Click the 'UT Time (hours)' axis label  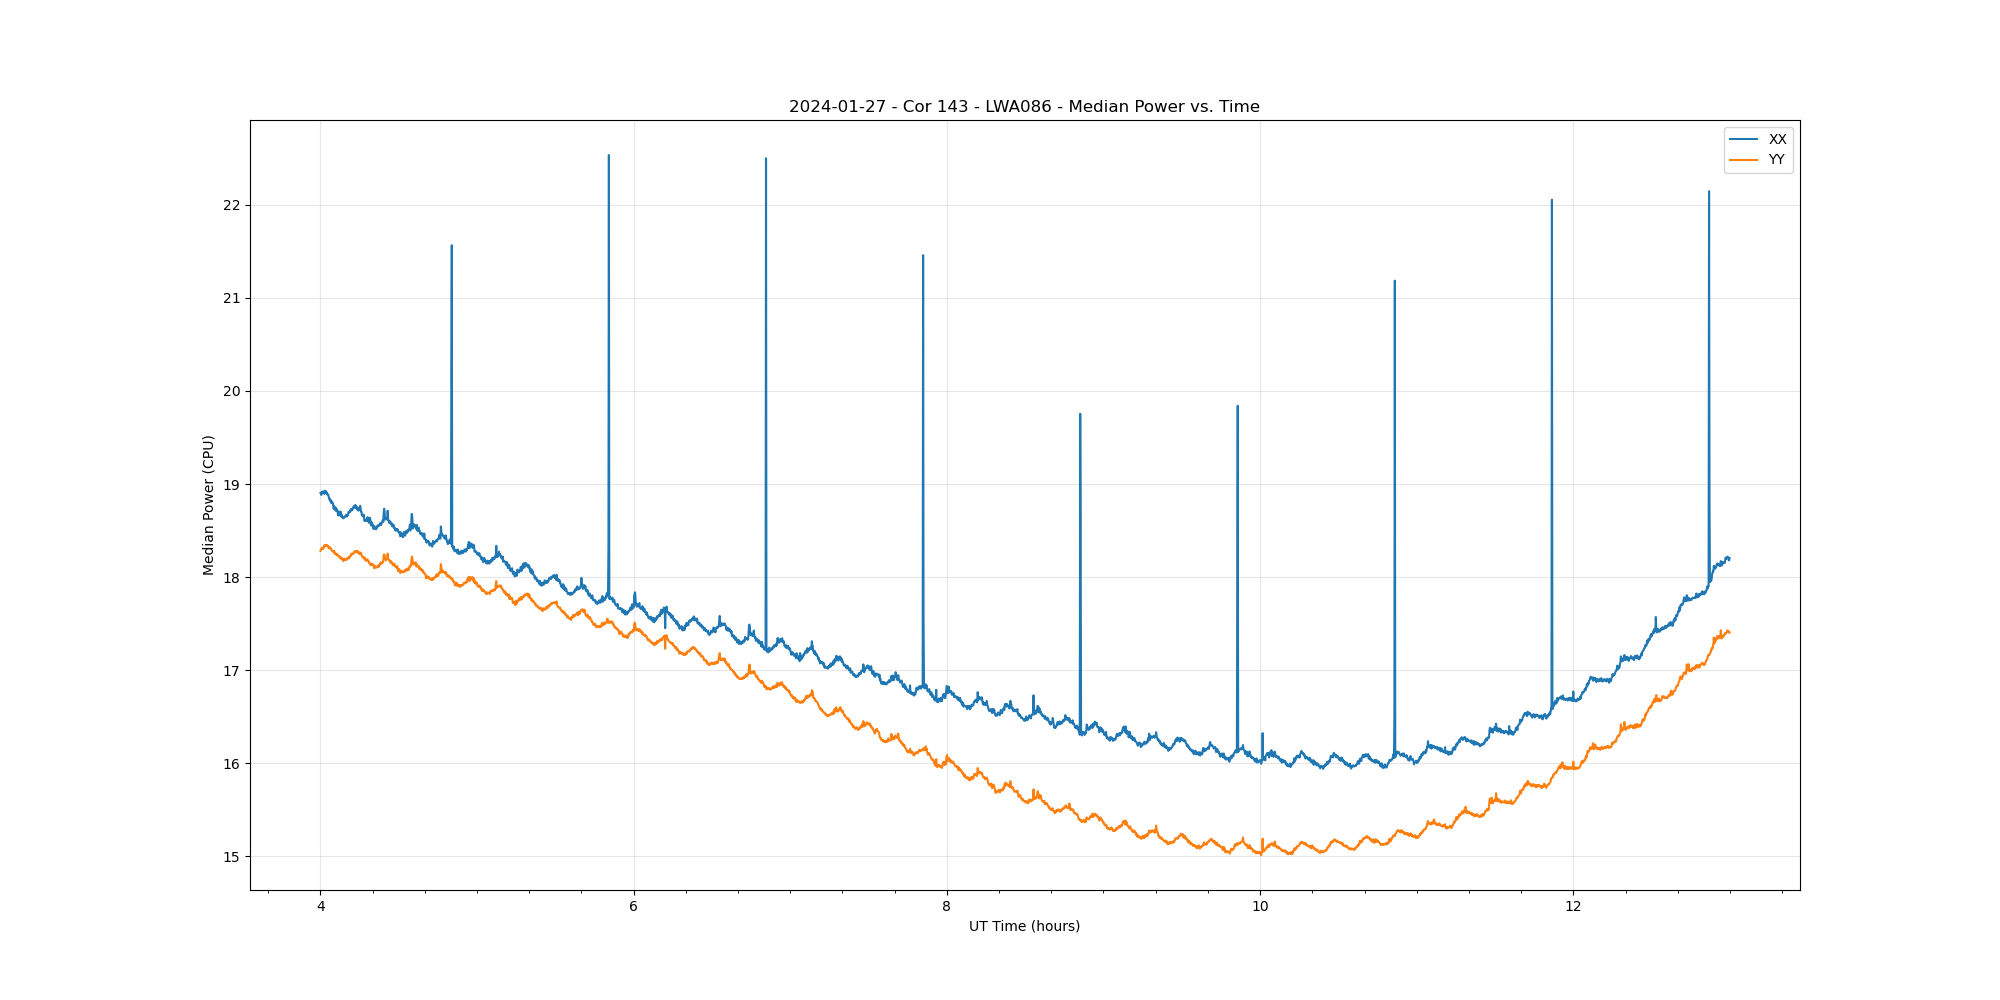(1024, 926)
